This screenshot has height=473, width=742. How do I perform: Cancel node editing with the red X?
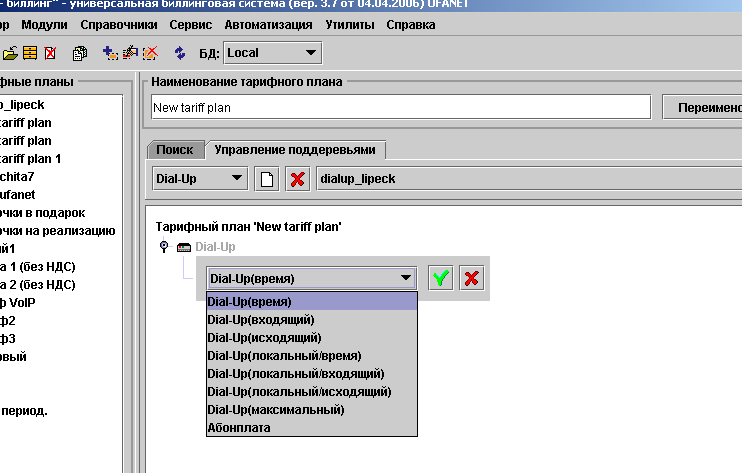(471, 278)
